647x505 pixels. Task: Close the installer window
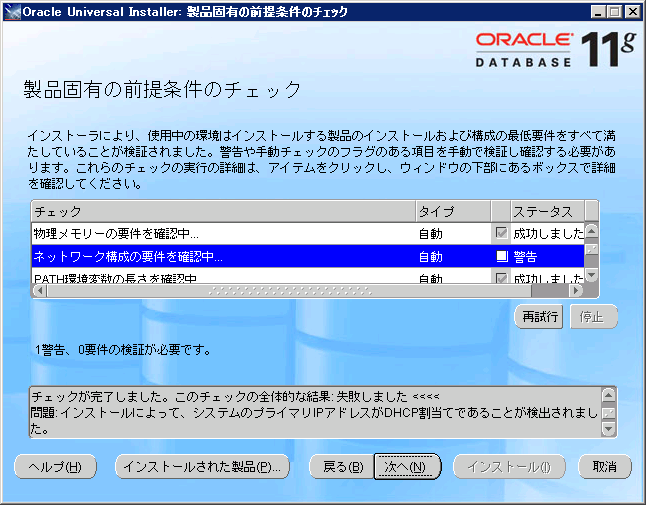pos(633,12)
